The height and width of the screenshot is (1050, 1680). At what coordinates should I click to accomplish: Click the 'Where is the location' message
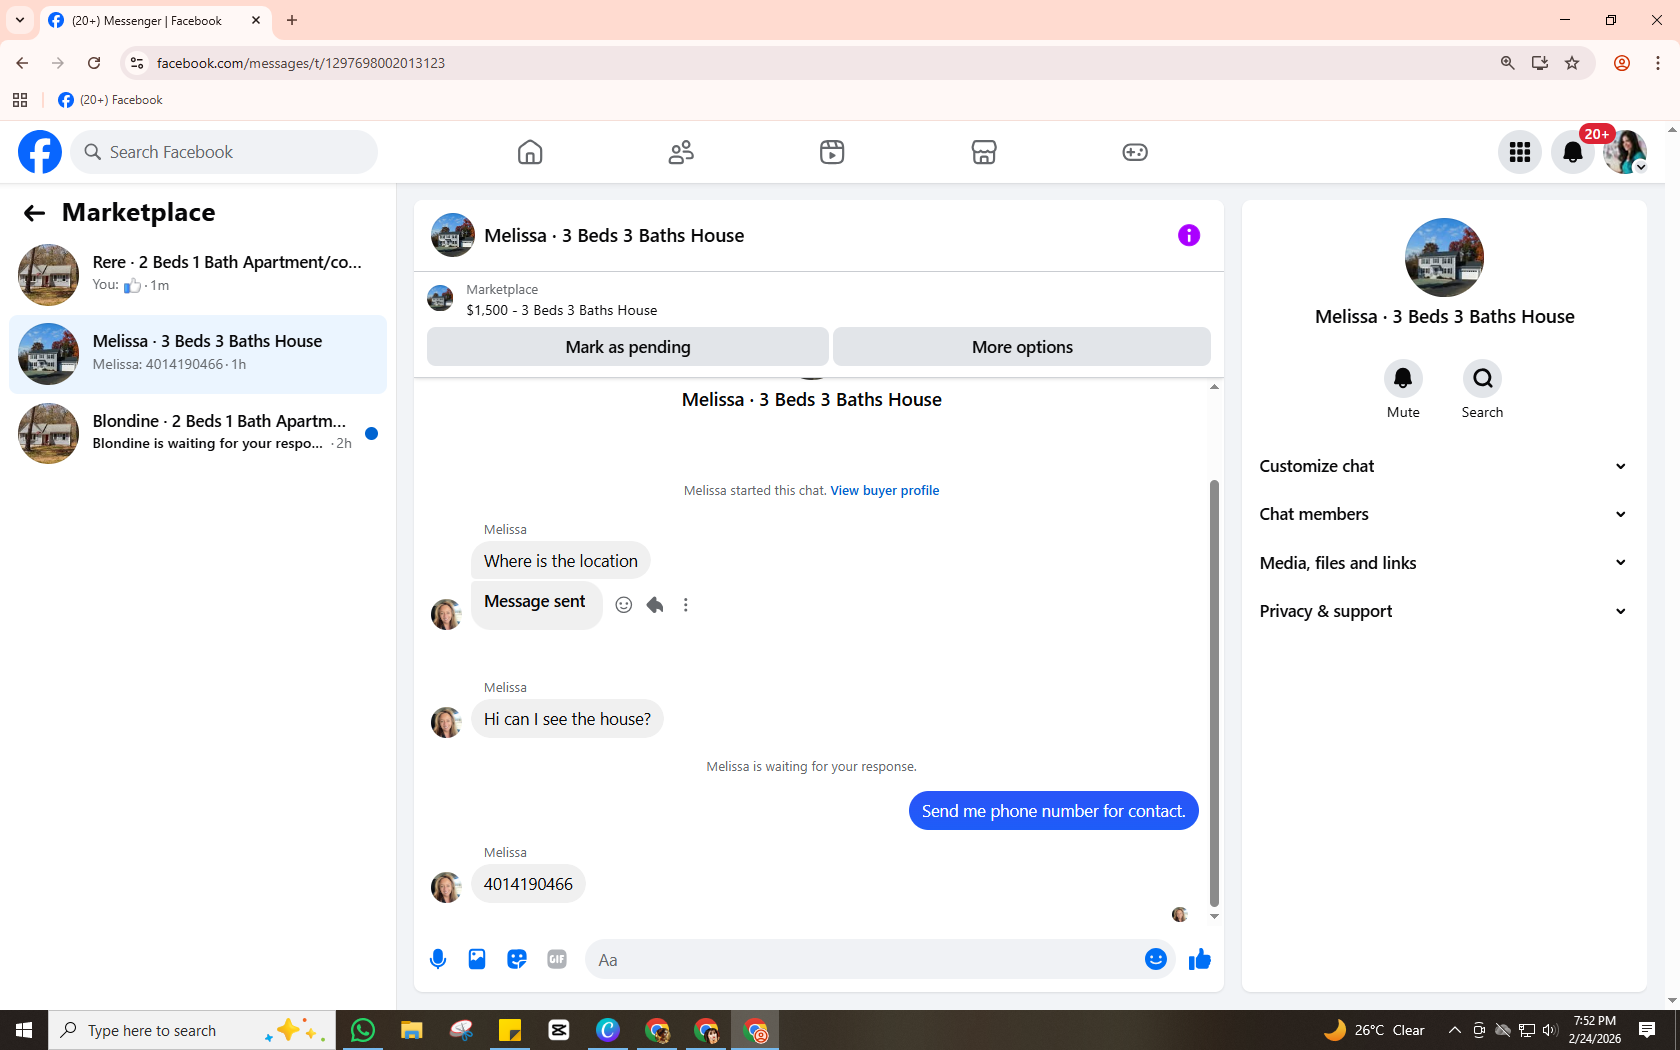click(561, 561)
